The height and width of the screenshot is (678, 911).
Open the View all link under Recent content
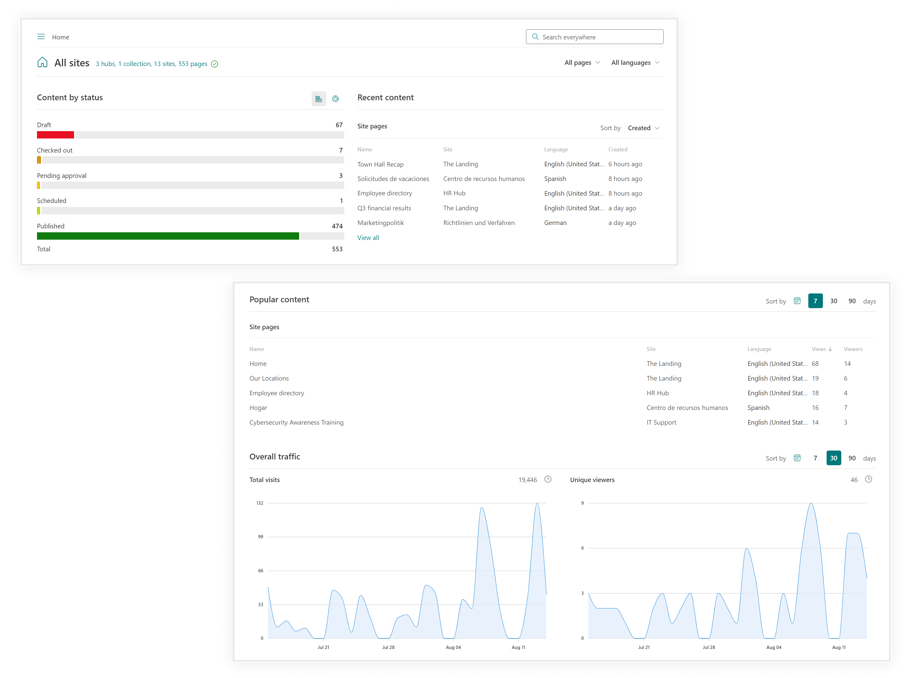pos(369,237)
